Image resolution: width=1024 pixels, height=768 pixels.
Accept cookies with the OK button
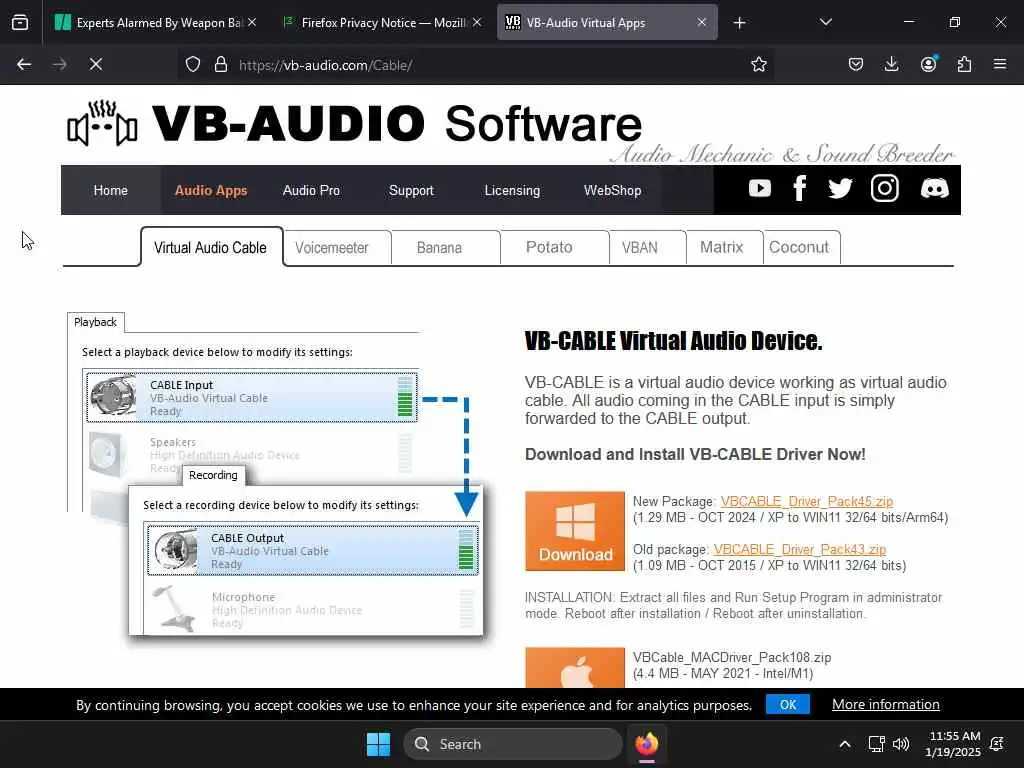[788, 705]
